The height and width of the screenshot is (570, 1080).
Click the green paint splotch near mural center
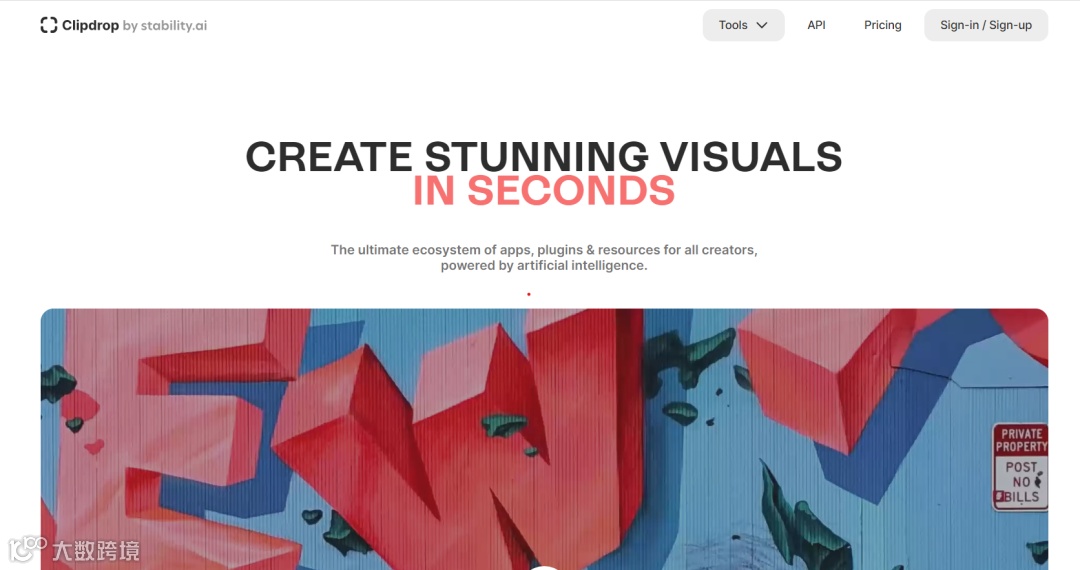[505, 425]
